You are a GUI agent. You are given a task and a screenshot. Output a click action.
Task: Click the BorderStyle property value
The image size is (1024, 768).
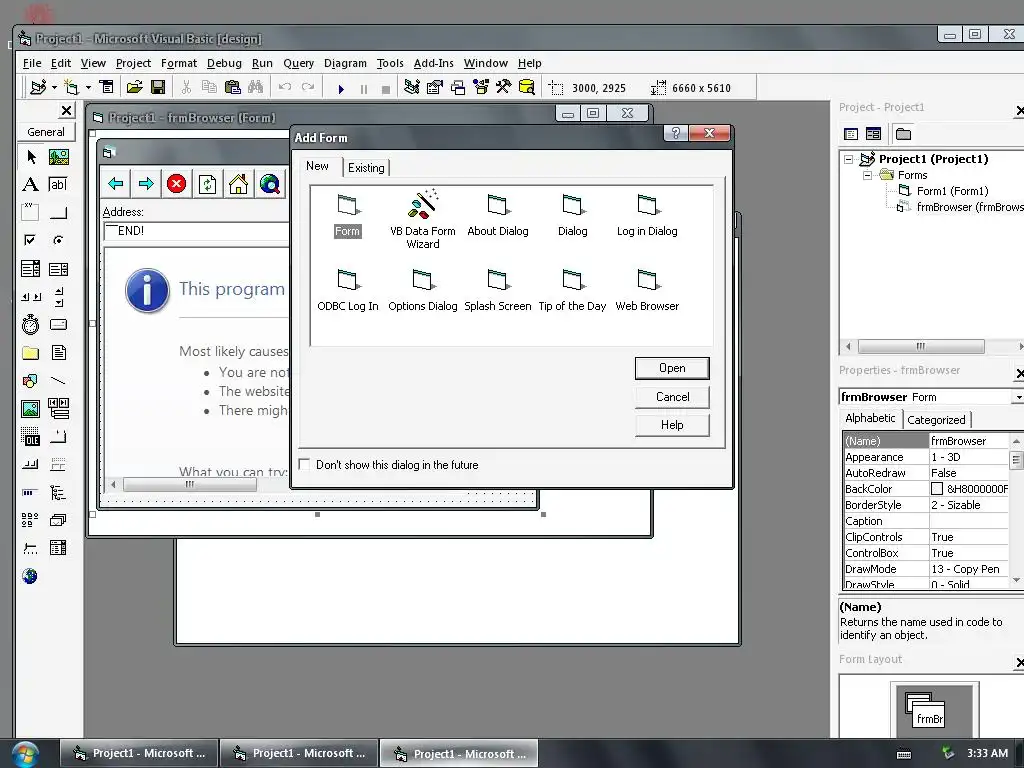pos(969,505)
